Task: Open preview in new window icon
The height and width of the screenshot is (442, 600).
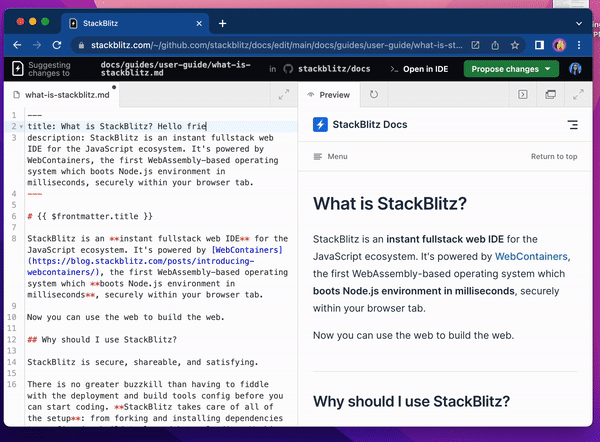Action: click(549, 95)
